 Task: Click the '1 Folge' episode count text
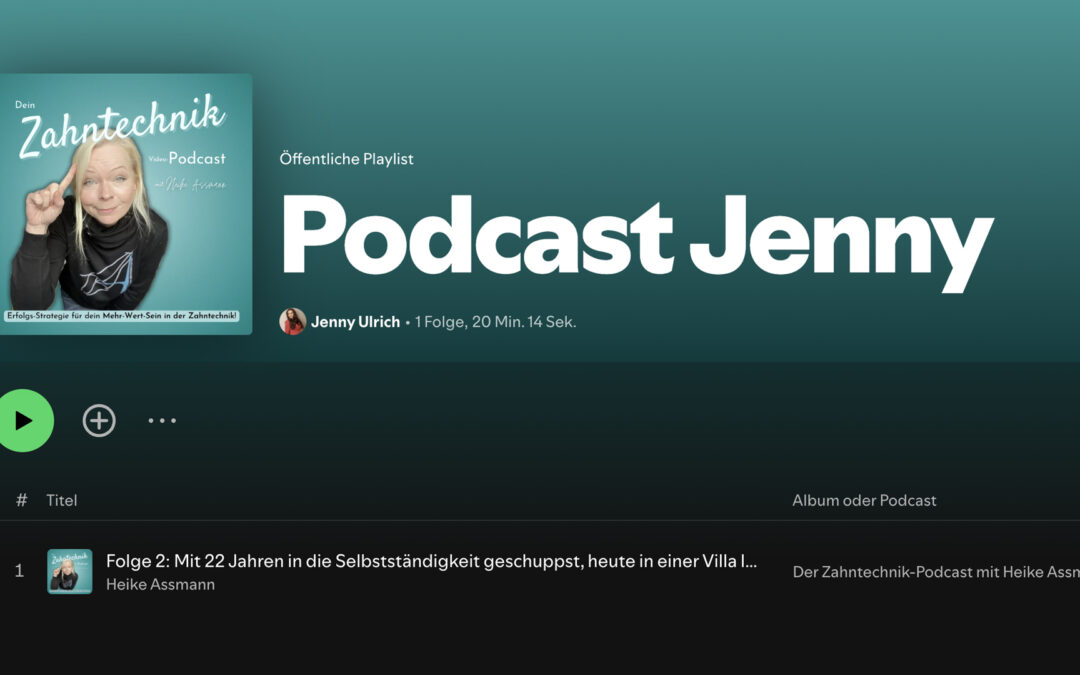(438, 322)
